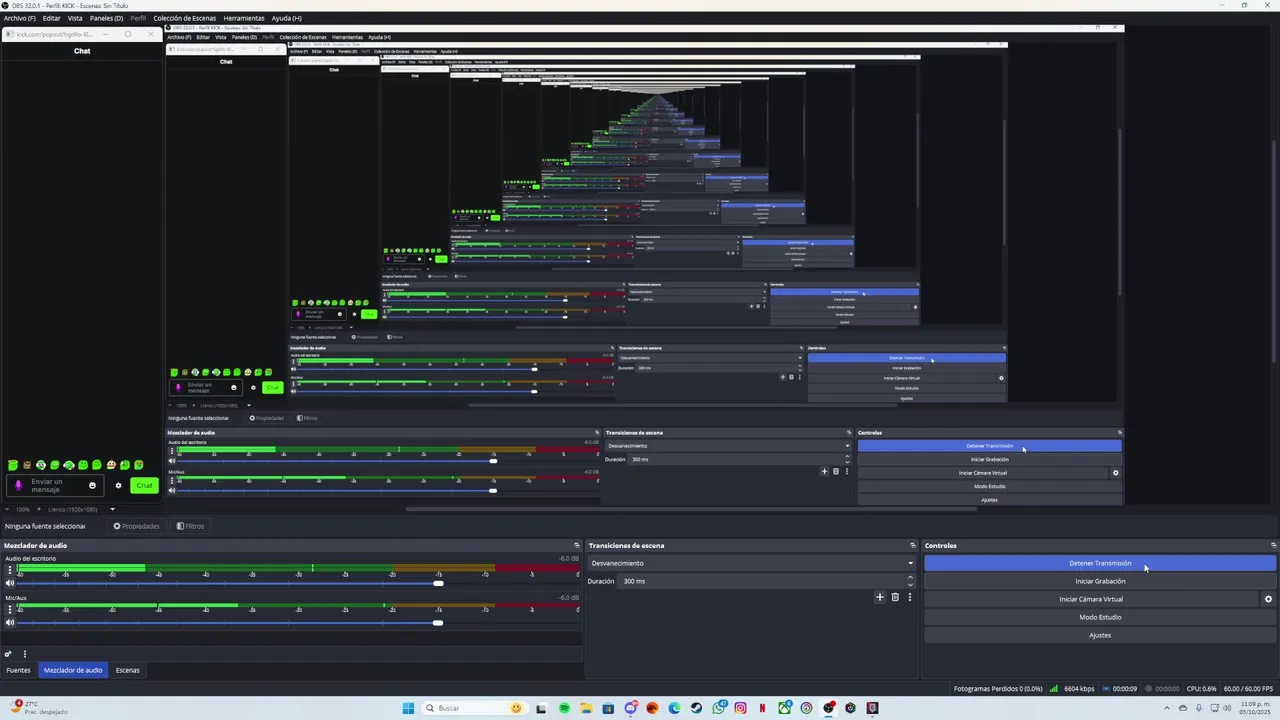Open Audio del escritorio three-dot options

pos(10,570)
